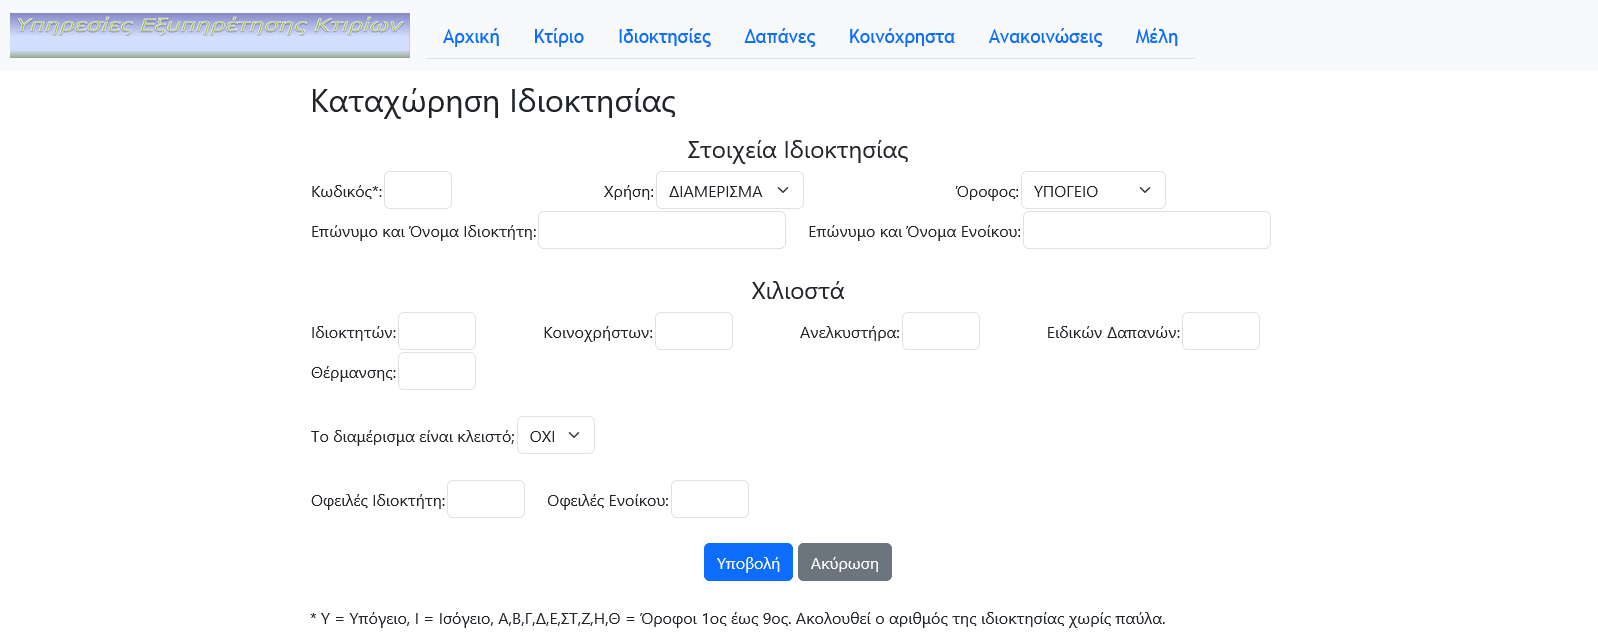
Task: Focus the Θέρμανσης input field
Action: tap(436, 371)
